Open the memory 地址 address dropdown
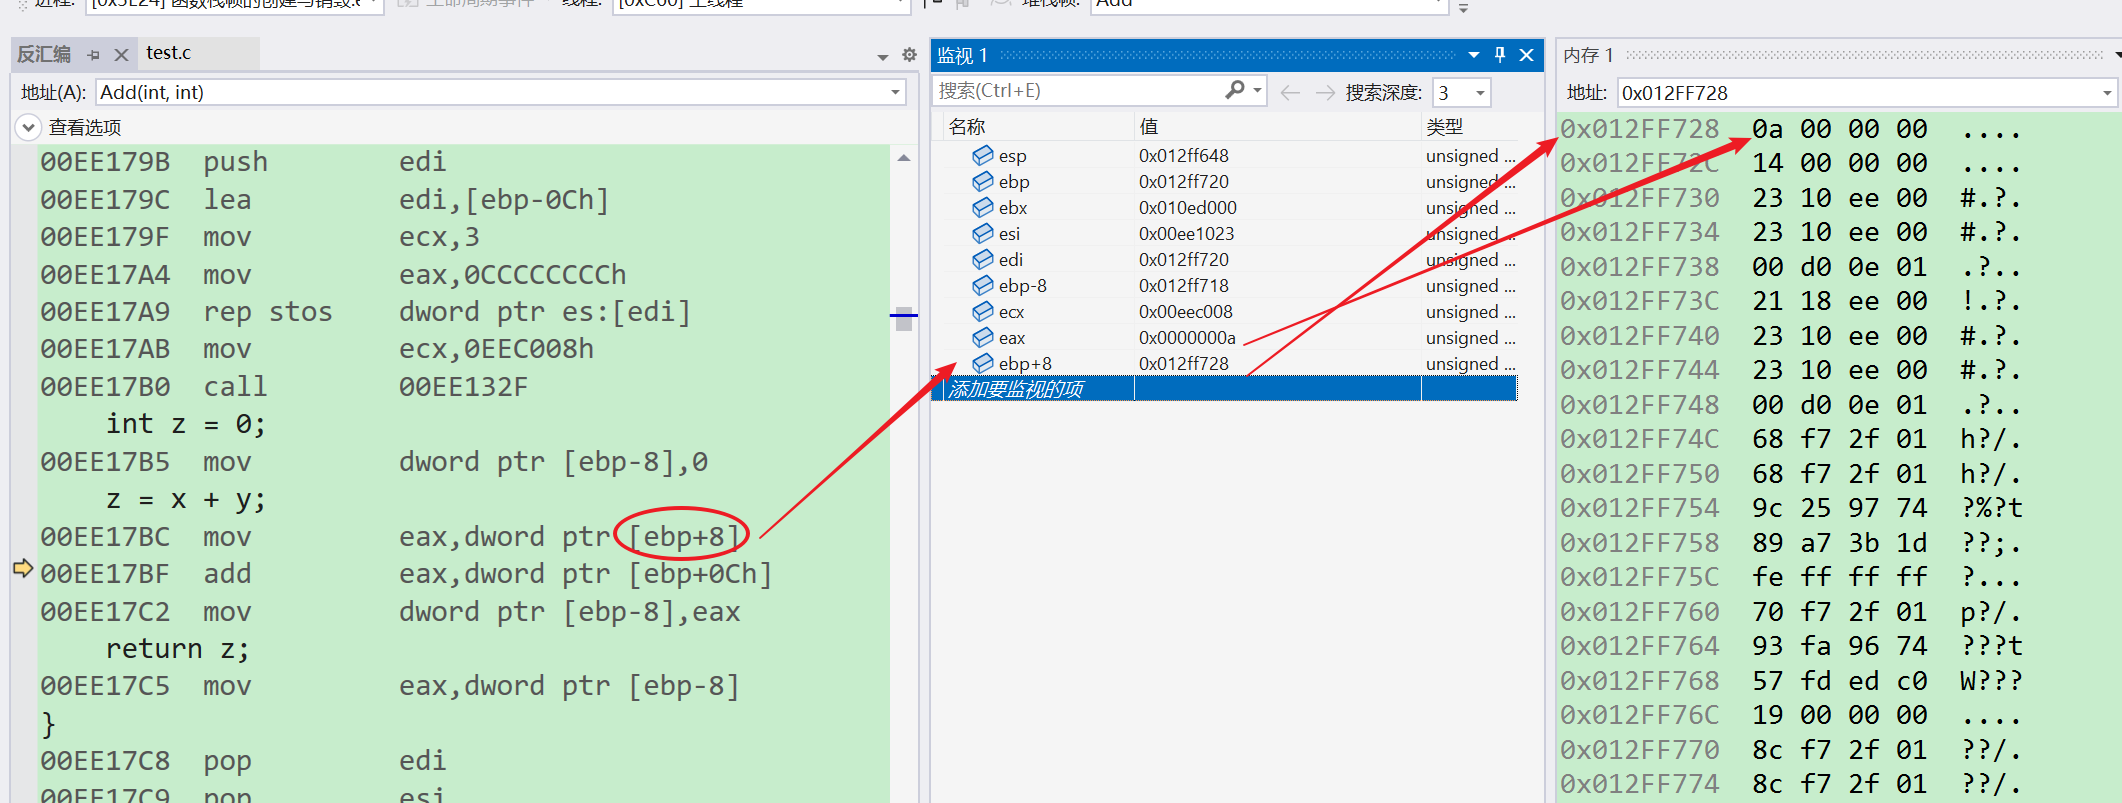The image size is (2122, 803). coord(2107,93)
